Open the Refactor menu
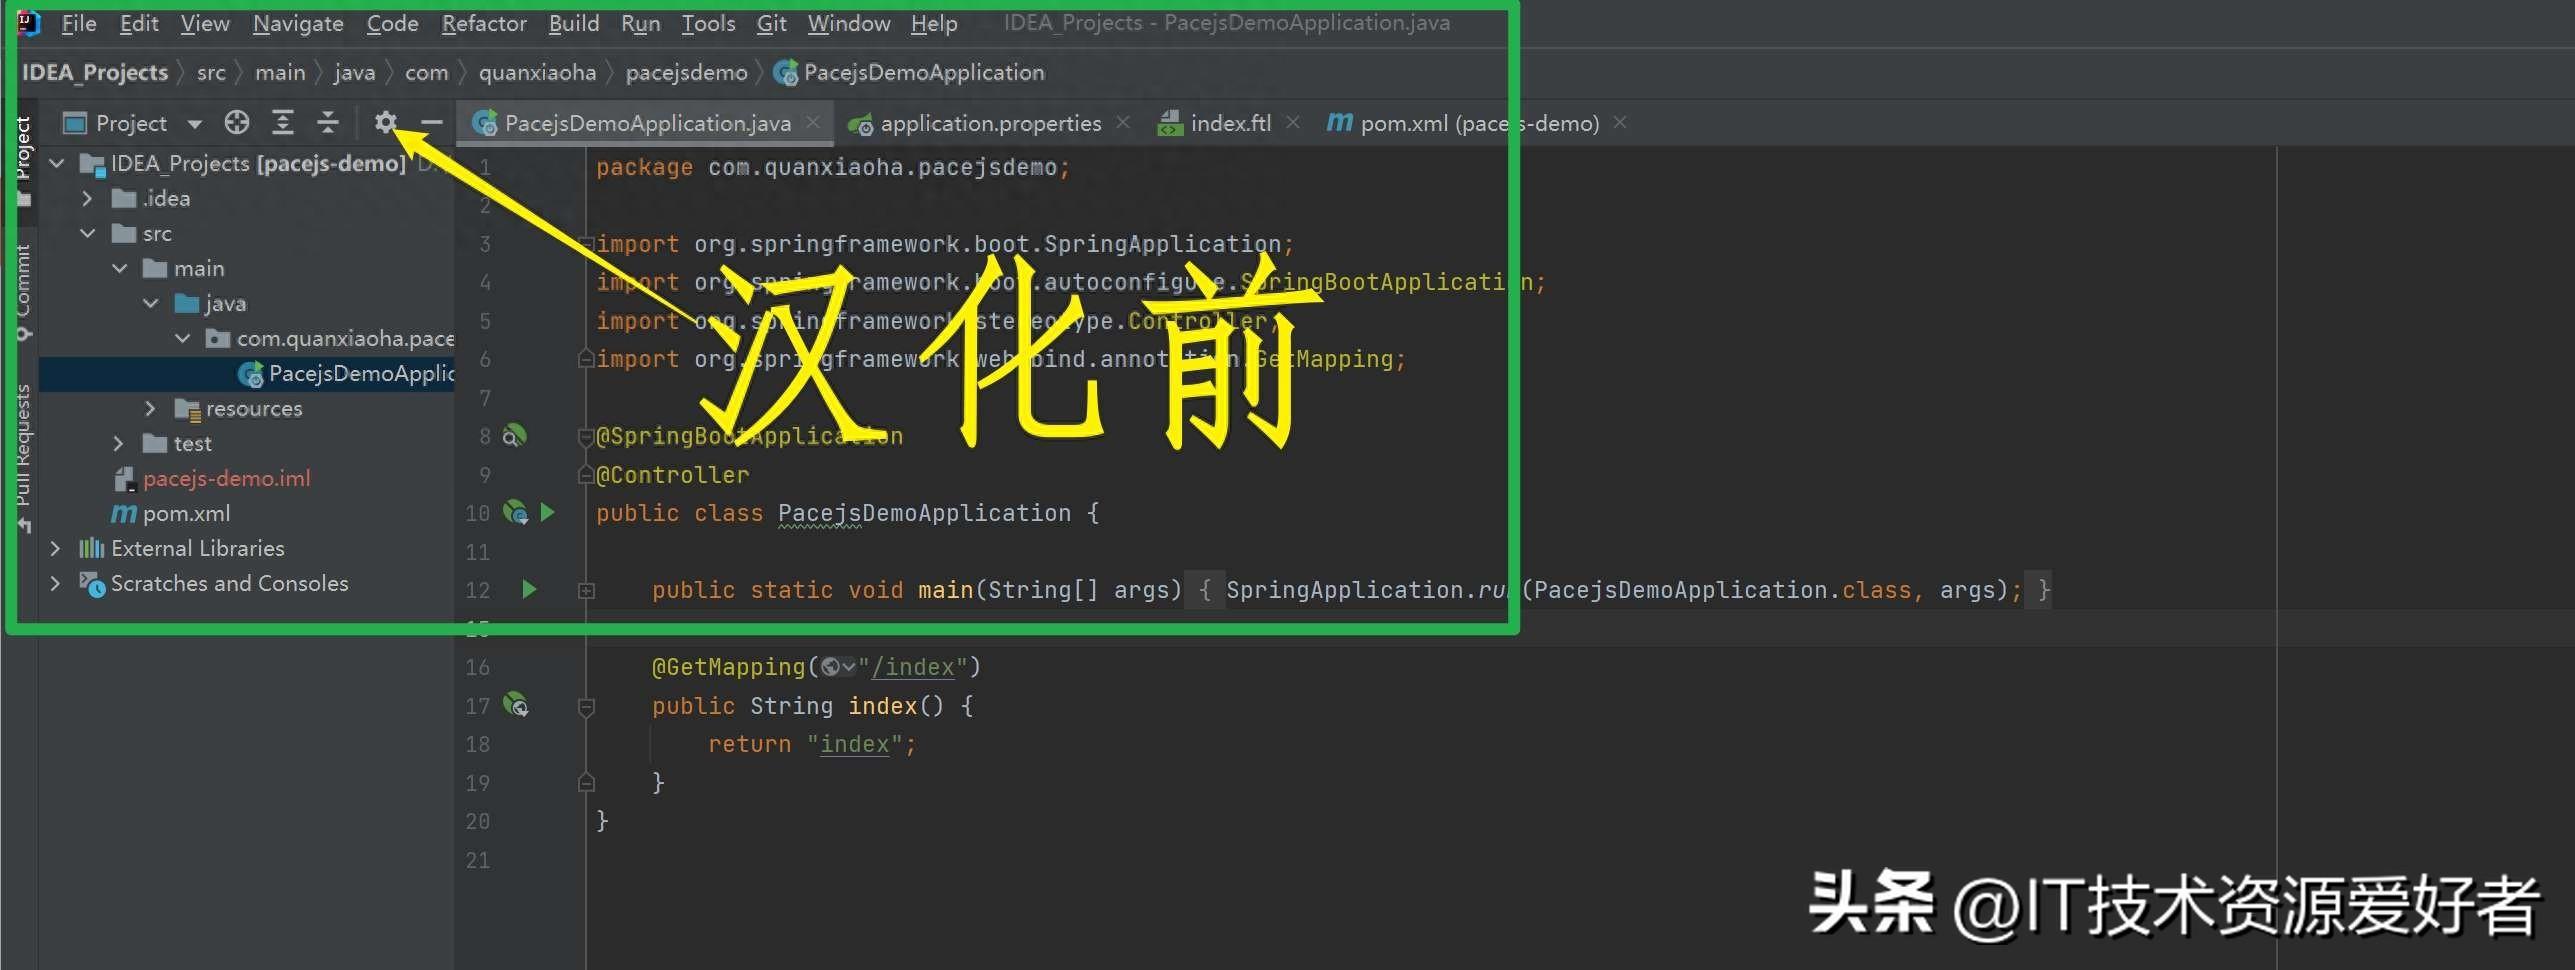 [484, 23]
